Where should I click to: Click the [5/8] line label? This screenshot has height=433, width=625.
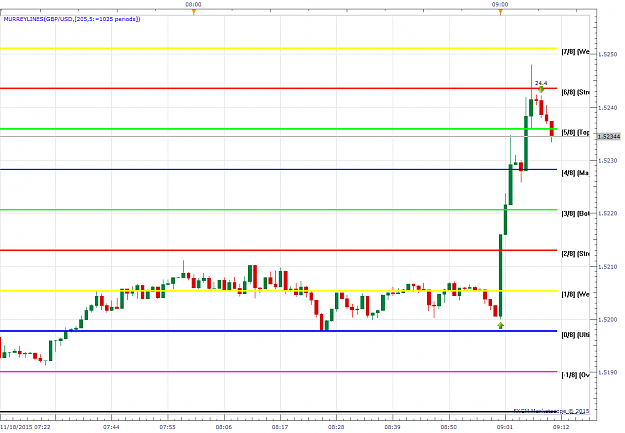click(575, 132)
